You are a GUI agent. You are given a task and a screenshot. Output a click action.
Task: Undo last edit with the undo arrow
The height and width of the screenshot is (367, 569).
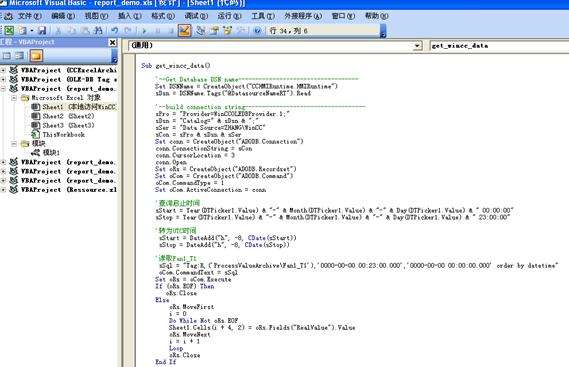point(115,30)
